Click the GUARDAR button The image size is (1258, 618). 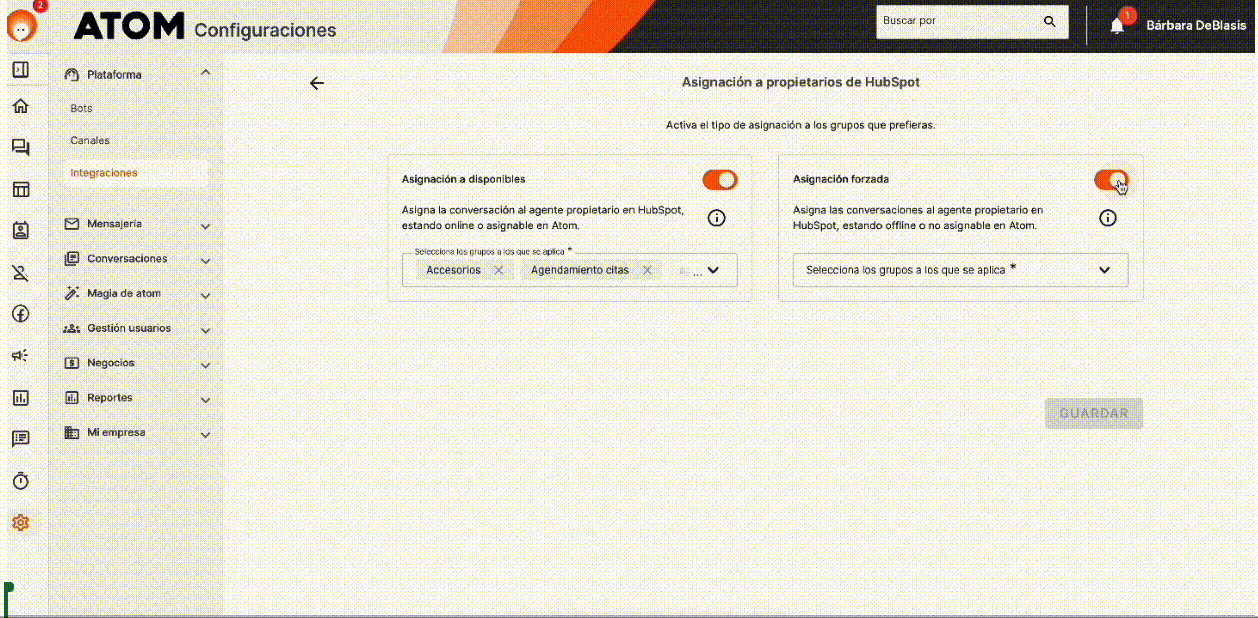click(1093, 413)
